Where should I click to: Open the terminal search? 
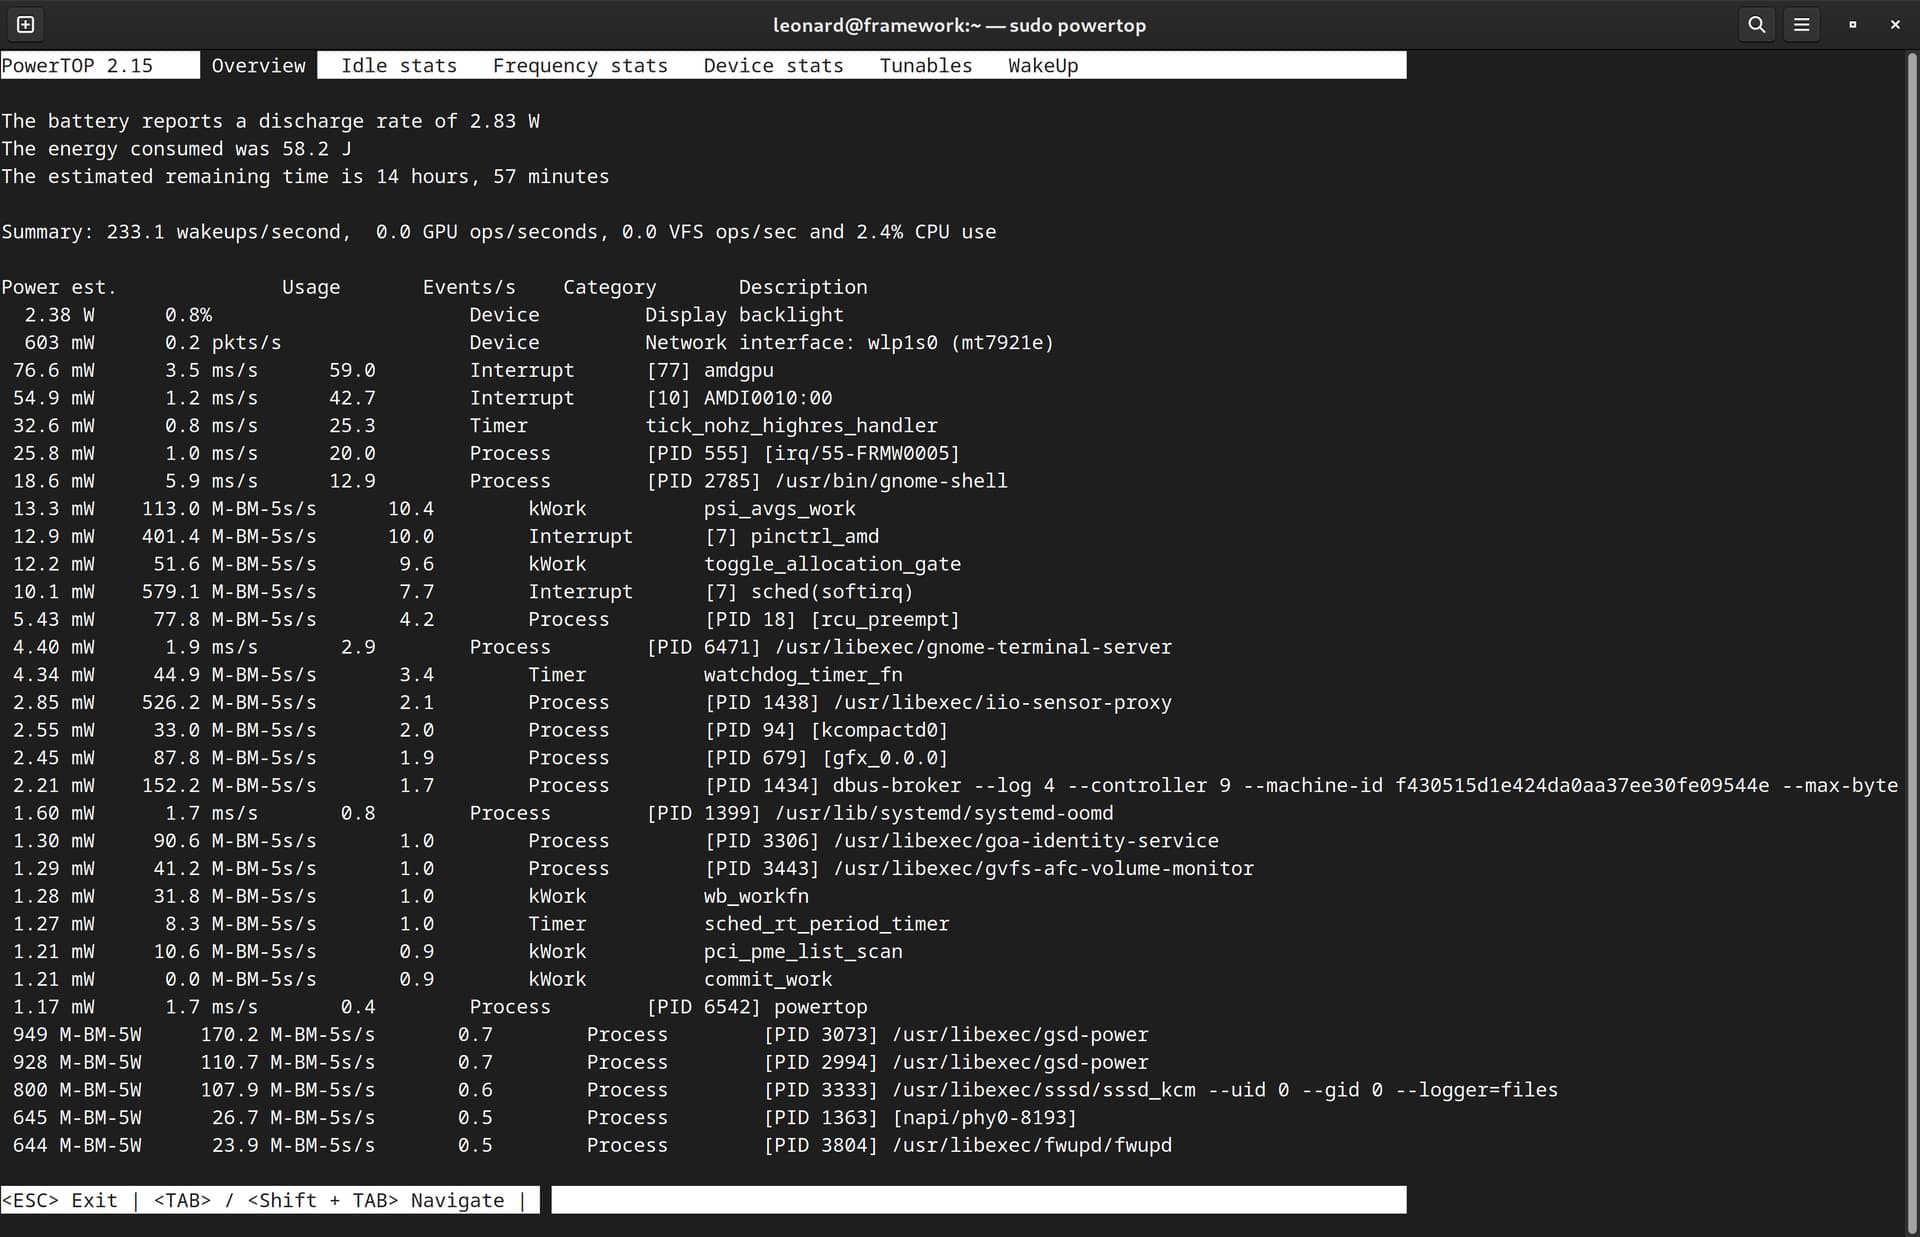click(1756, 24)
